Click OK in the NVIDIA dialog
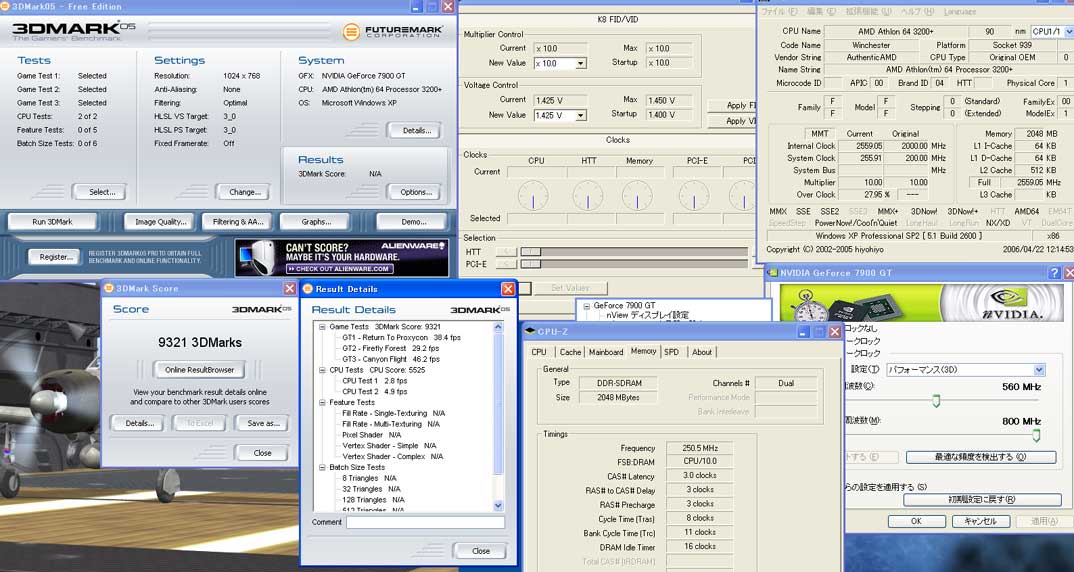 click(x=916, y=521)
